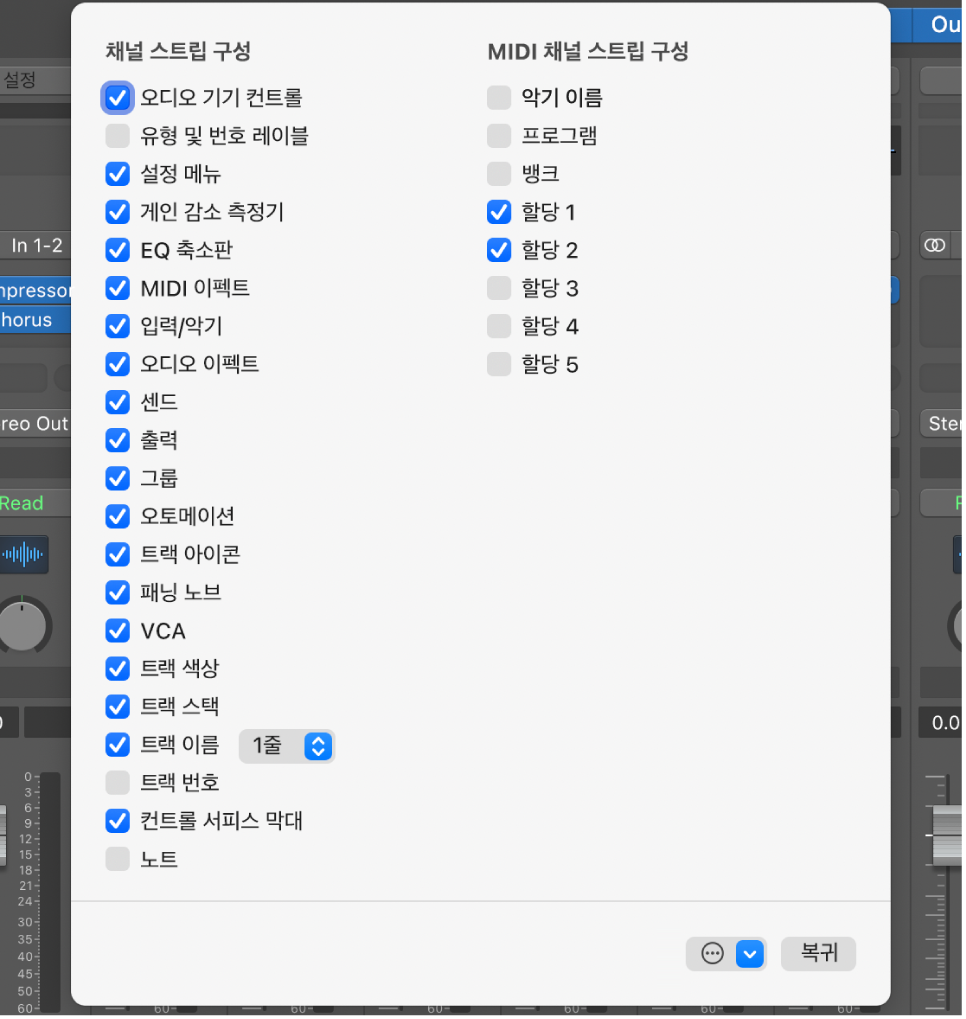Toggle the 오토메이션 checkbox
Viewport: 966px width, 1019px height.
118,517
